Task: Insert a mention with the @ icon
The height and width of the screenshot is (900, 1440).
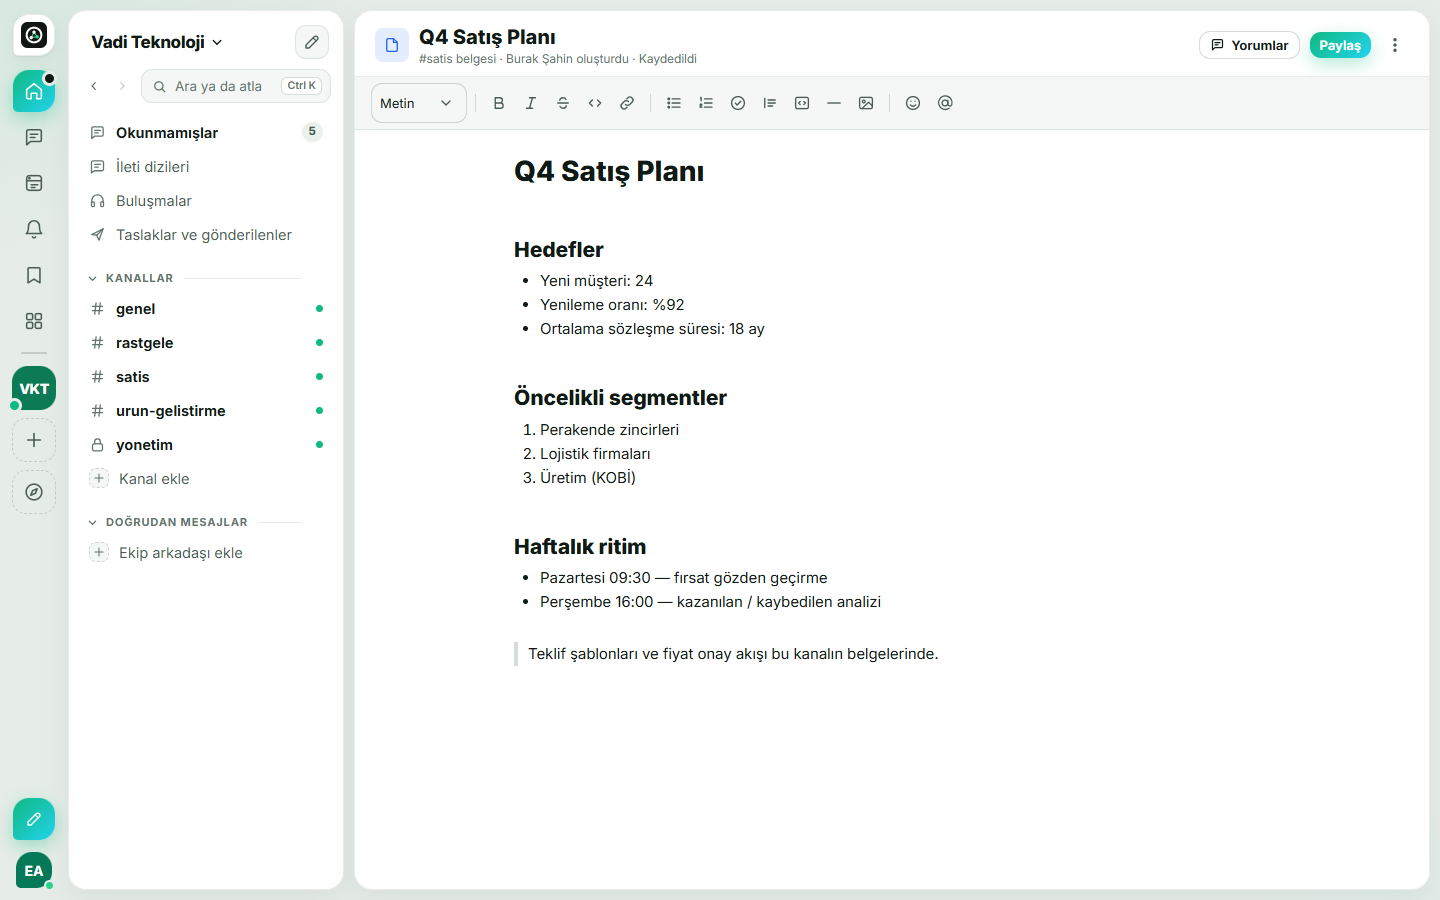Action: pos(945,103)
